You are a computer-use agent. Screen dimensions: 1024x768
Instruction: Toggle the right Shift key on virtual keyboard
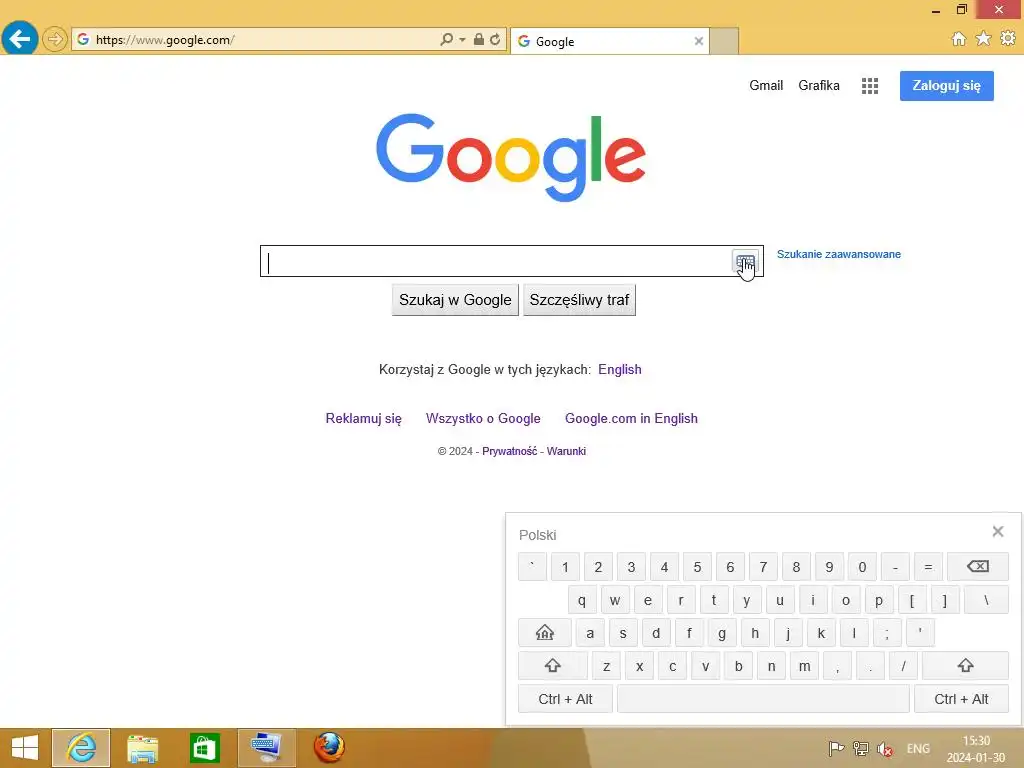[x=965, y=665]
